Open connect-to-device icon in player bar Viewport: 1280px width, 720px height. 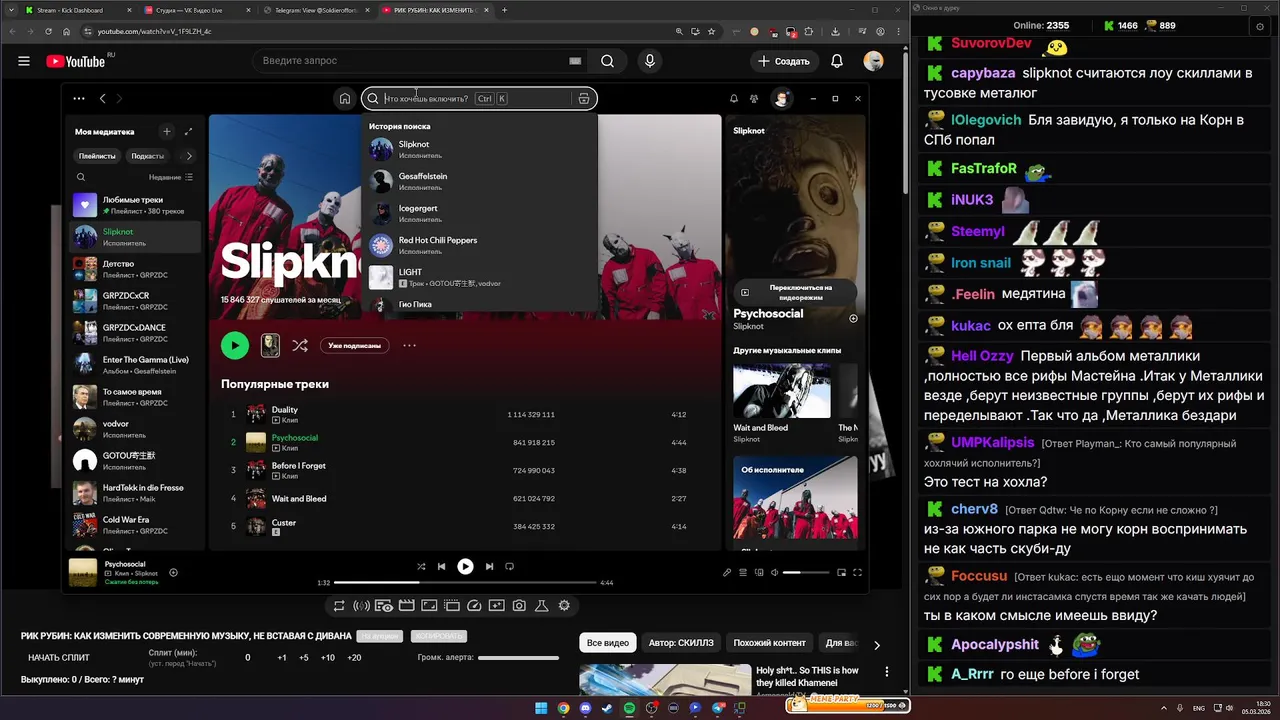point(760,572)
